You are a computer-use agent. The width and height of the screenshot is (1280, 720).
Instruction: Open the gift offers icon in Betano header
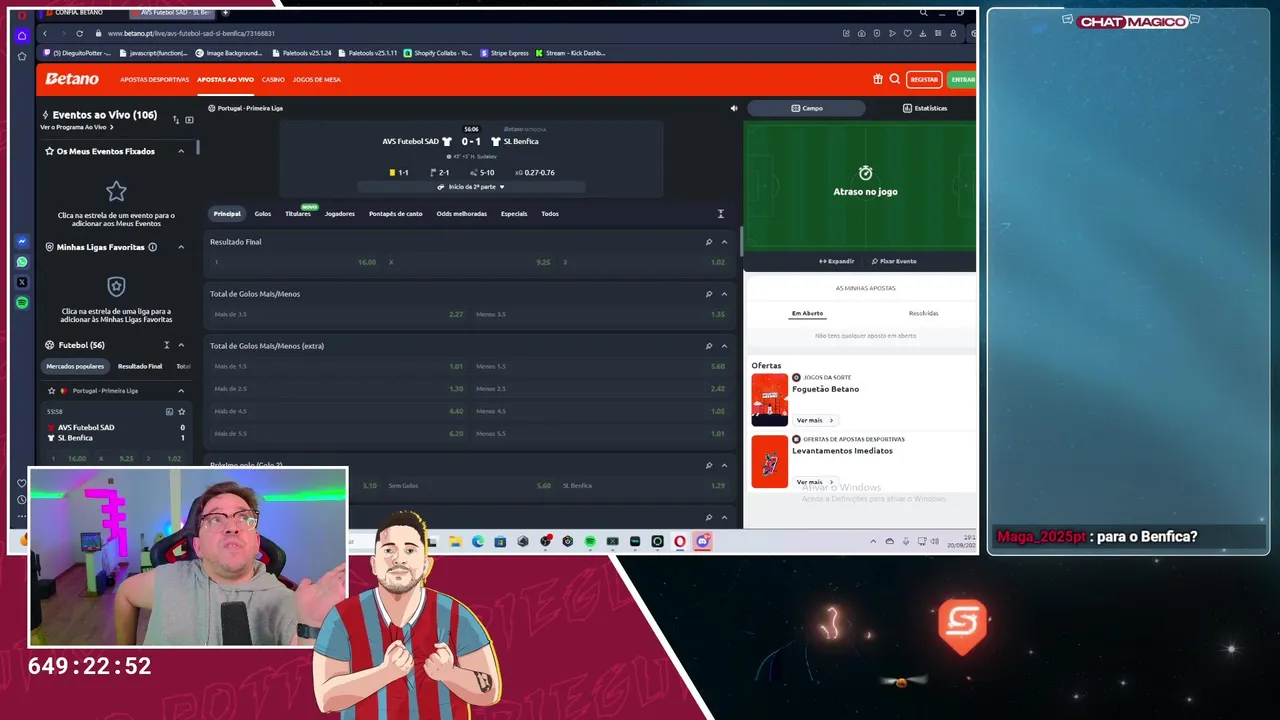pyautogui.click(x=878, y=79)
